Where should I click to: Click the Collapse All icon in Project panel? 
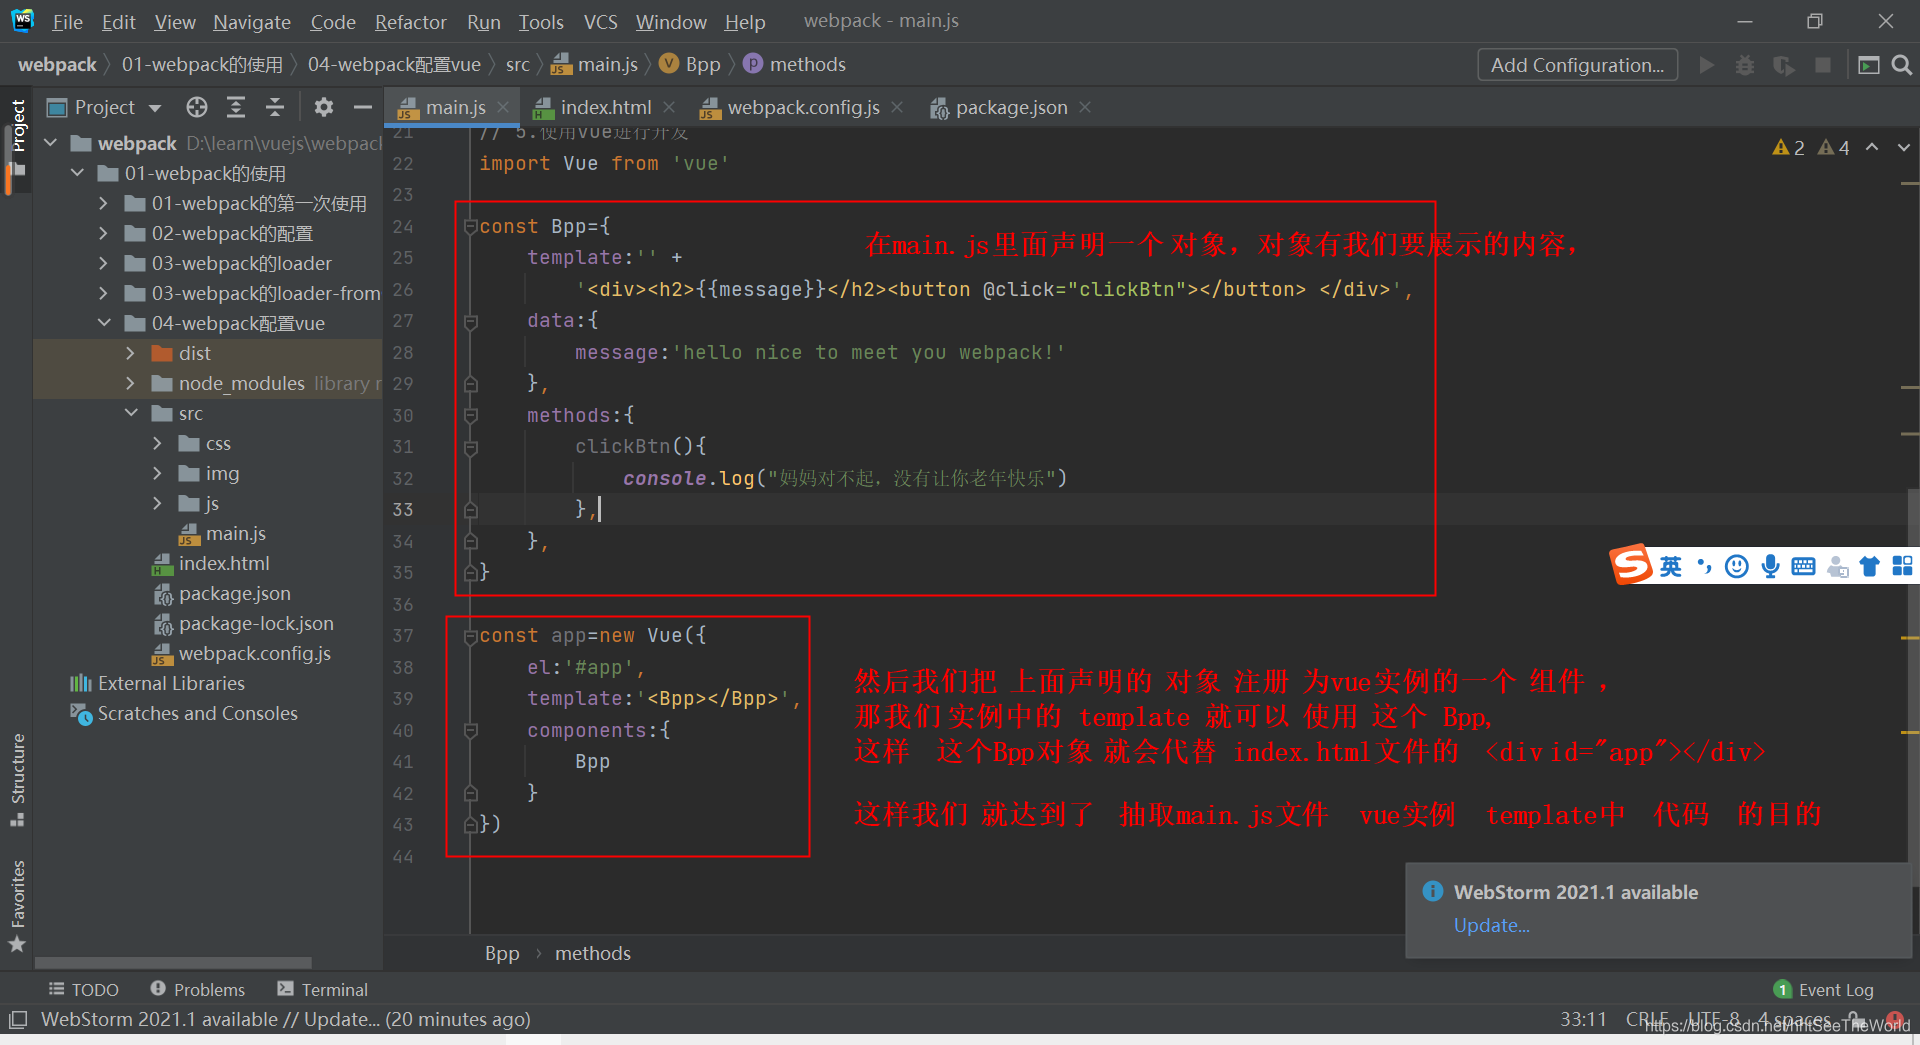tap(275, 107)
